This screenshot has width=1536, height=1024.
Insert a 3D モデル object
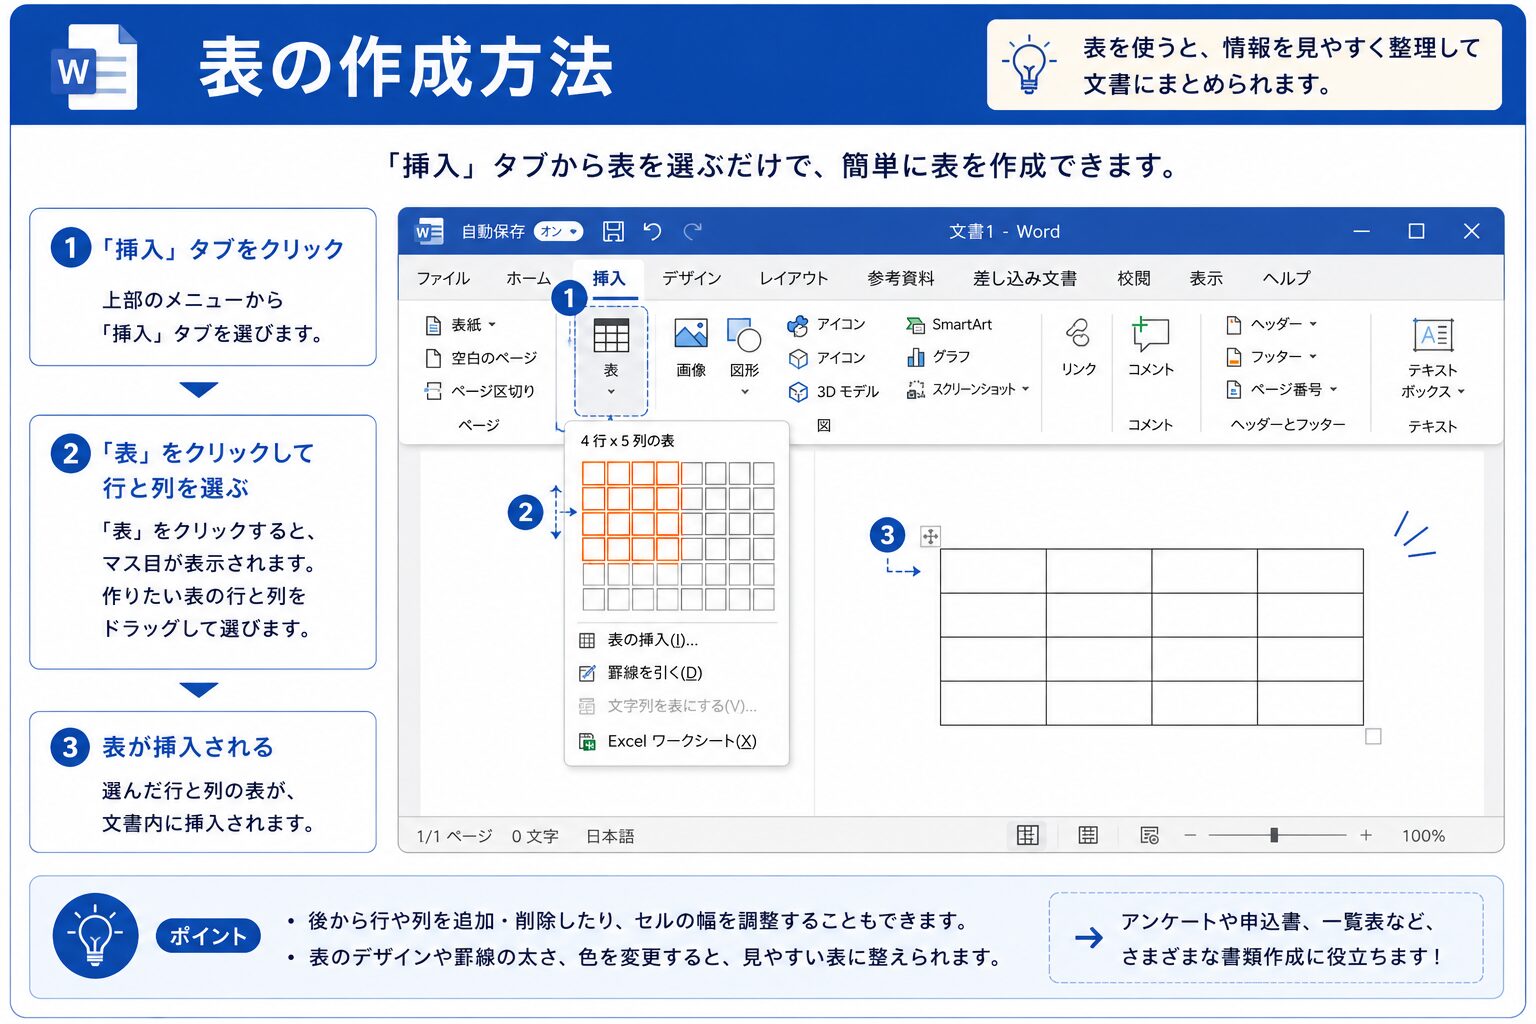(x=834, y=391)
